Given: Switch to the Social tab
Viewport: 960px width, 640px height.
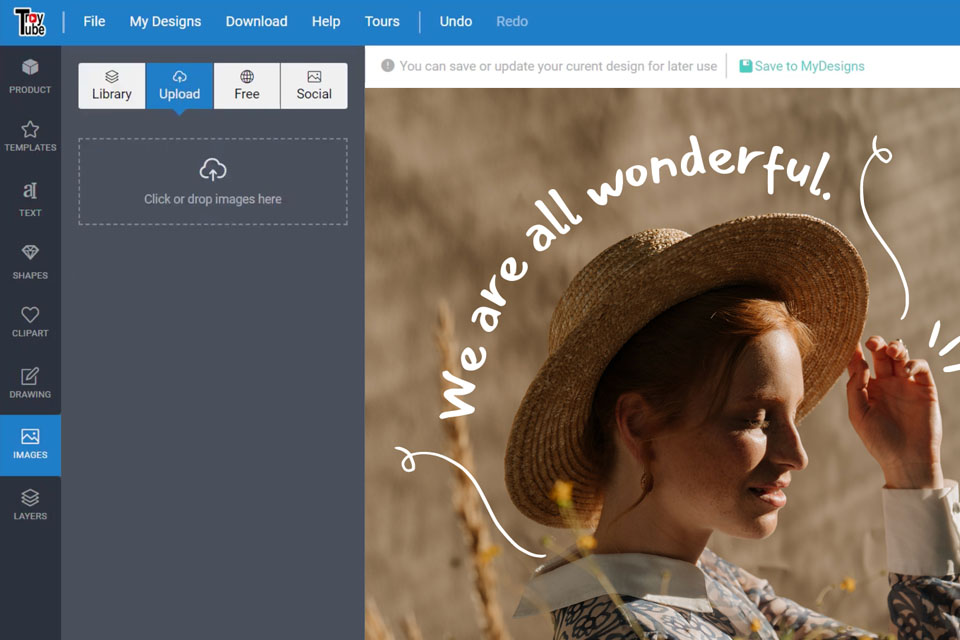Looking at the screenshot, I should 314,86.
